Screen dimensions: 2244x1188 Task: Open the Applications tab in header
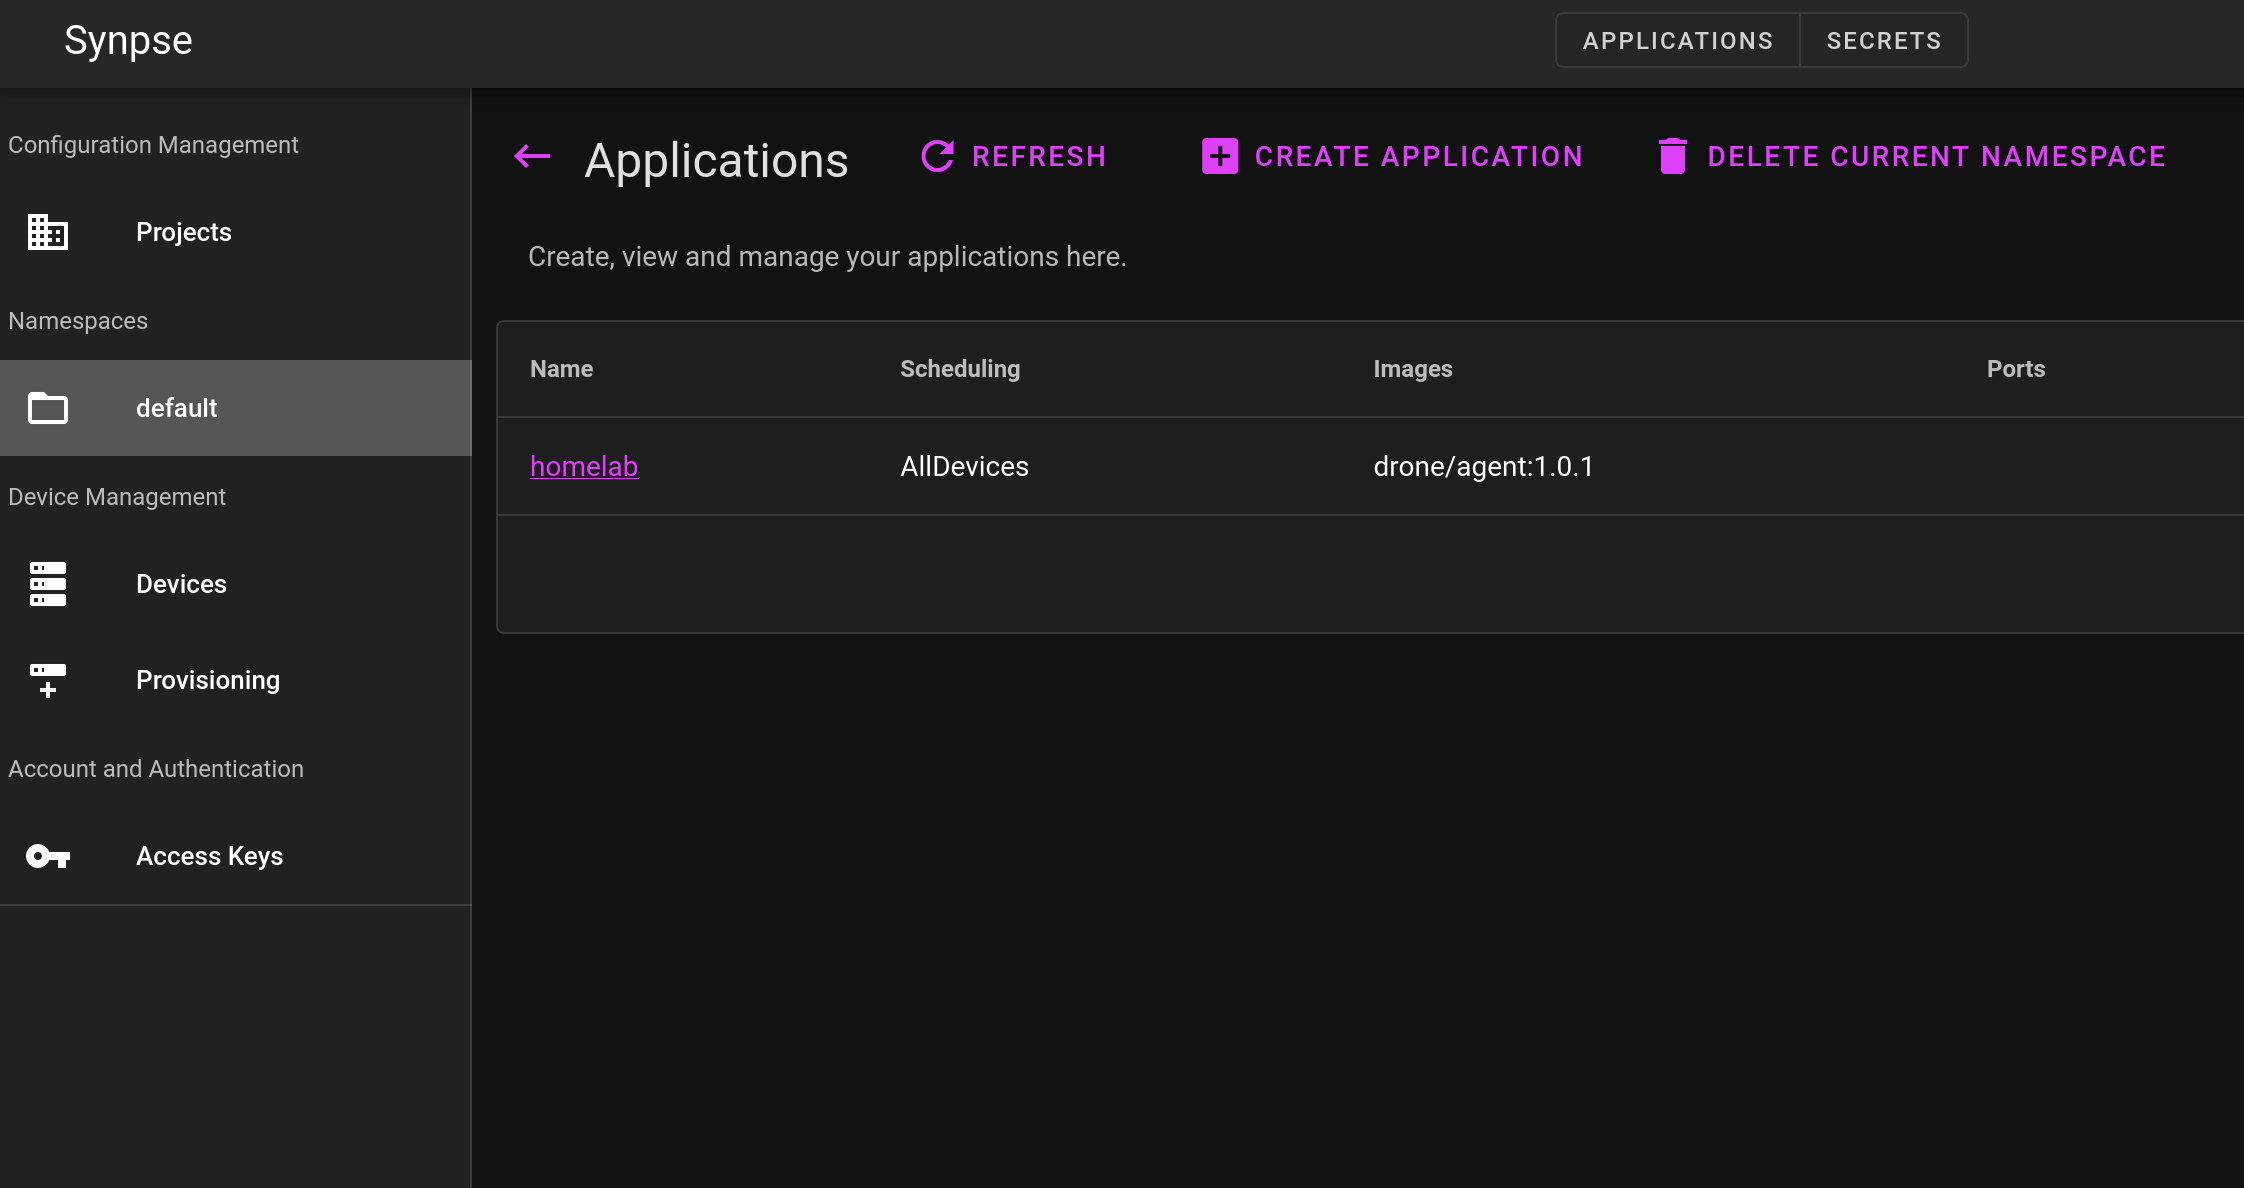tap(1677, 41)
